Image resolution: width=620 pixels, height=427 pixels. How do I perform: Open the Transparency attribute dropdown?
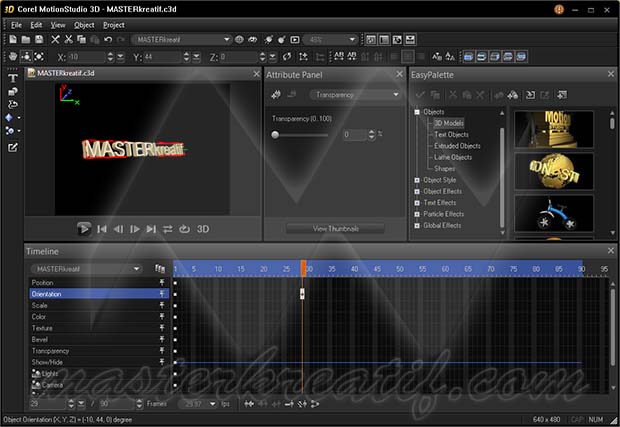(x=340, y=95)
